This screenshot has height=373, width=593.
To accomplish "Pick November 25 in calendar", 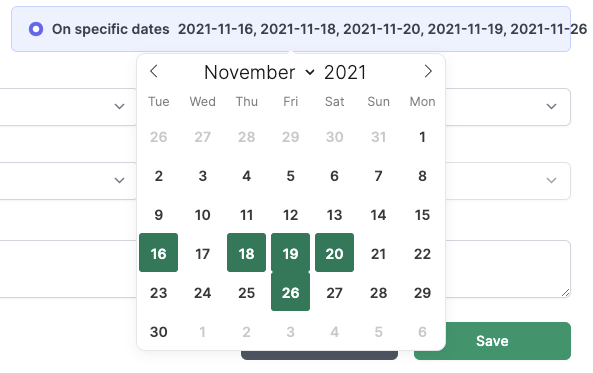I will (x=247, y=293).
